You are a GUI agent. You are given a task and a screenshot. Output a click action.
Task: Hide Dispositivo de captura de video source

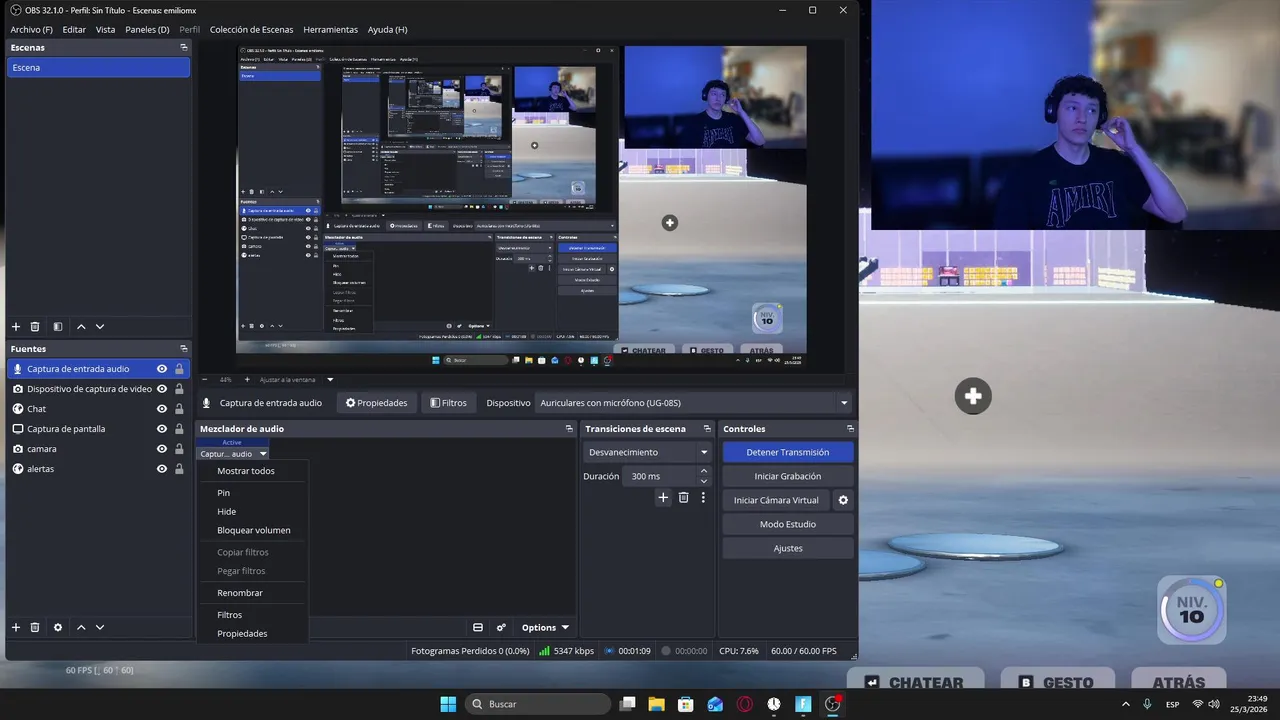(x=162, y=389)
